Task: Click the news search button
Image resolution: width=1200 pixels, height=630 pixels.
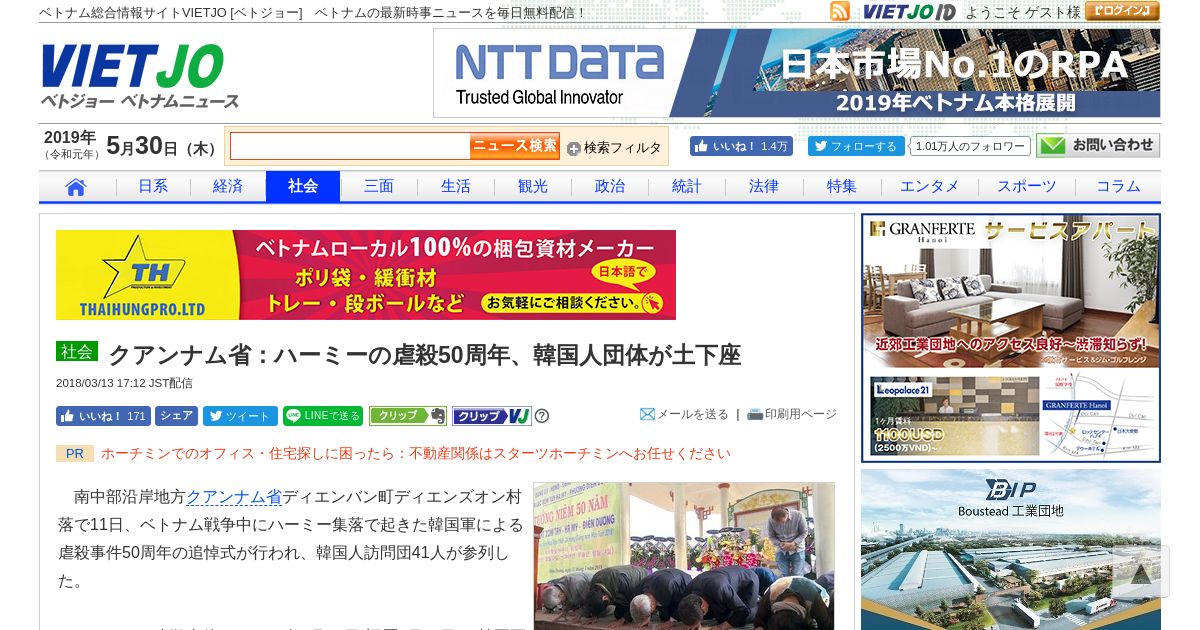Action: point(515,146)
